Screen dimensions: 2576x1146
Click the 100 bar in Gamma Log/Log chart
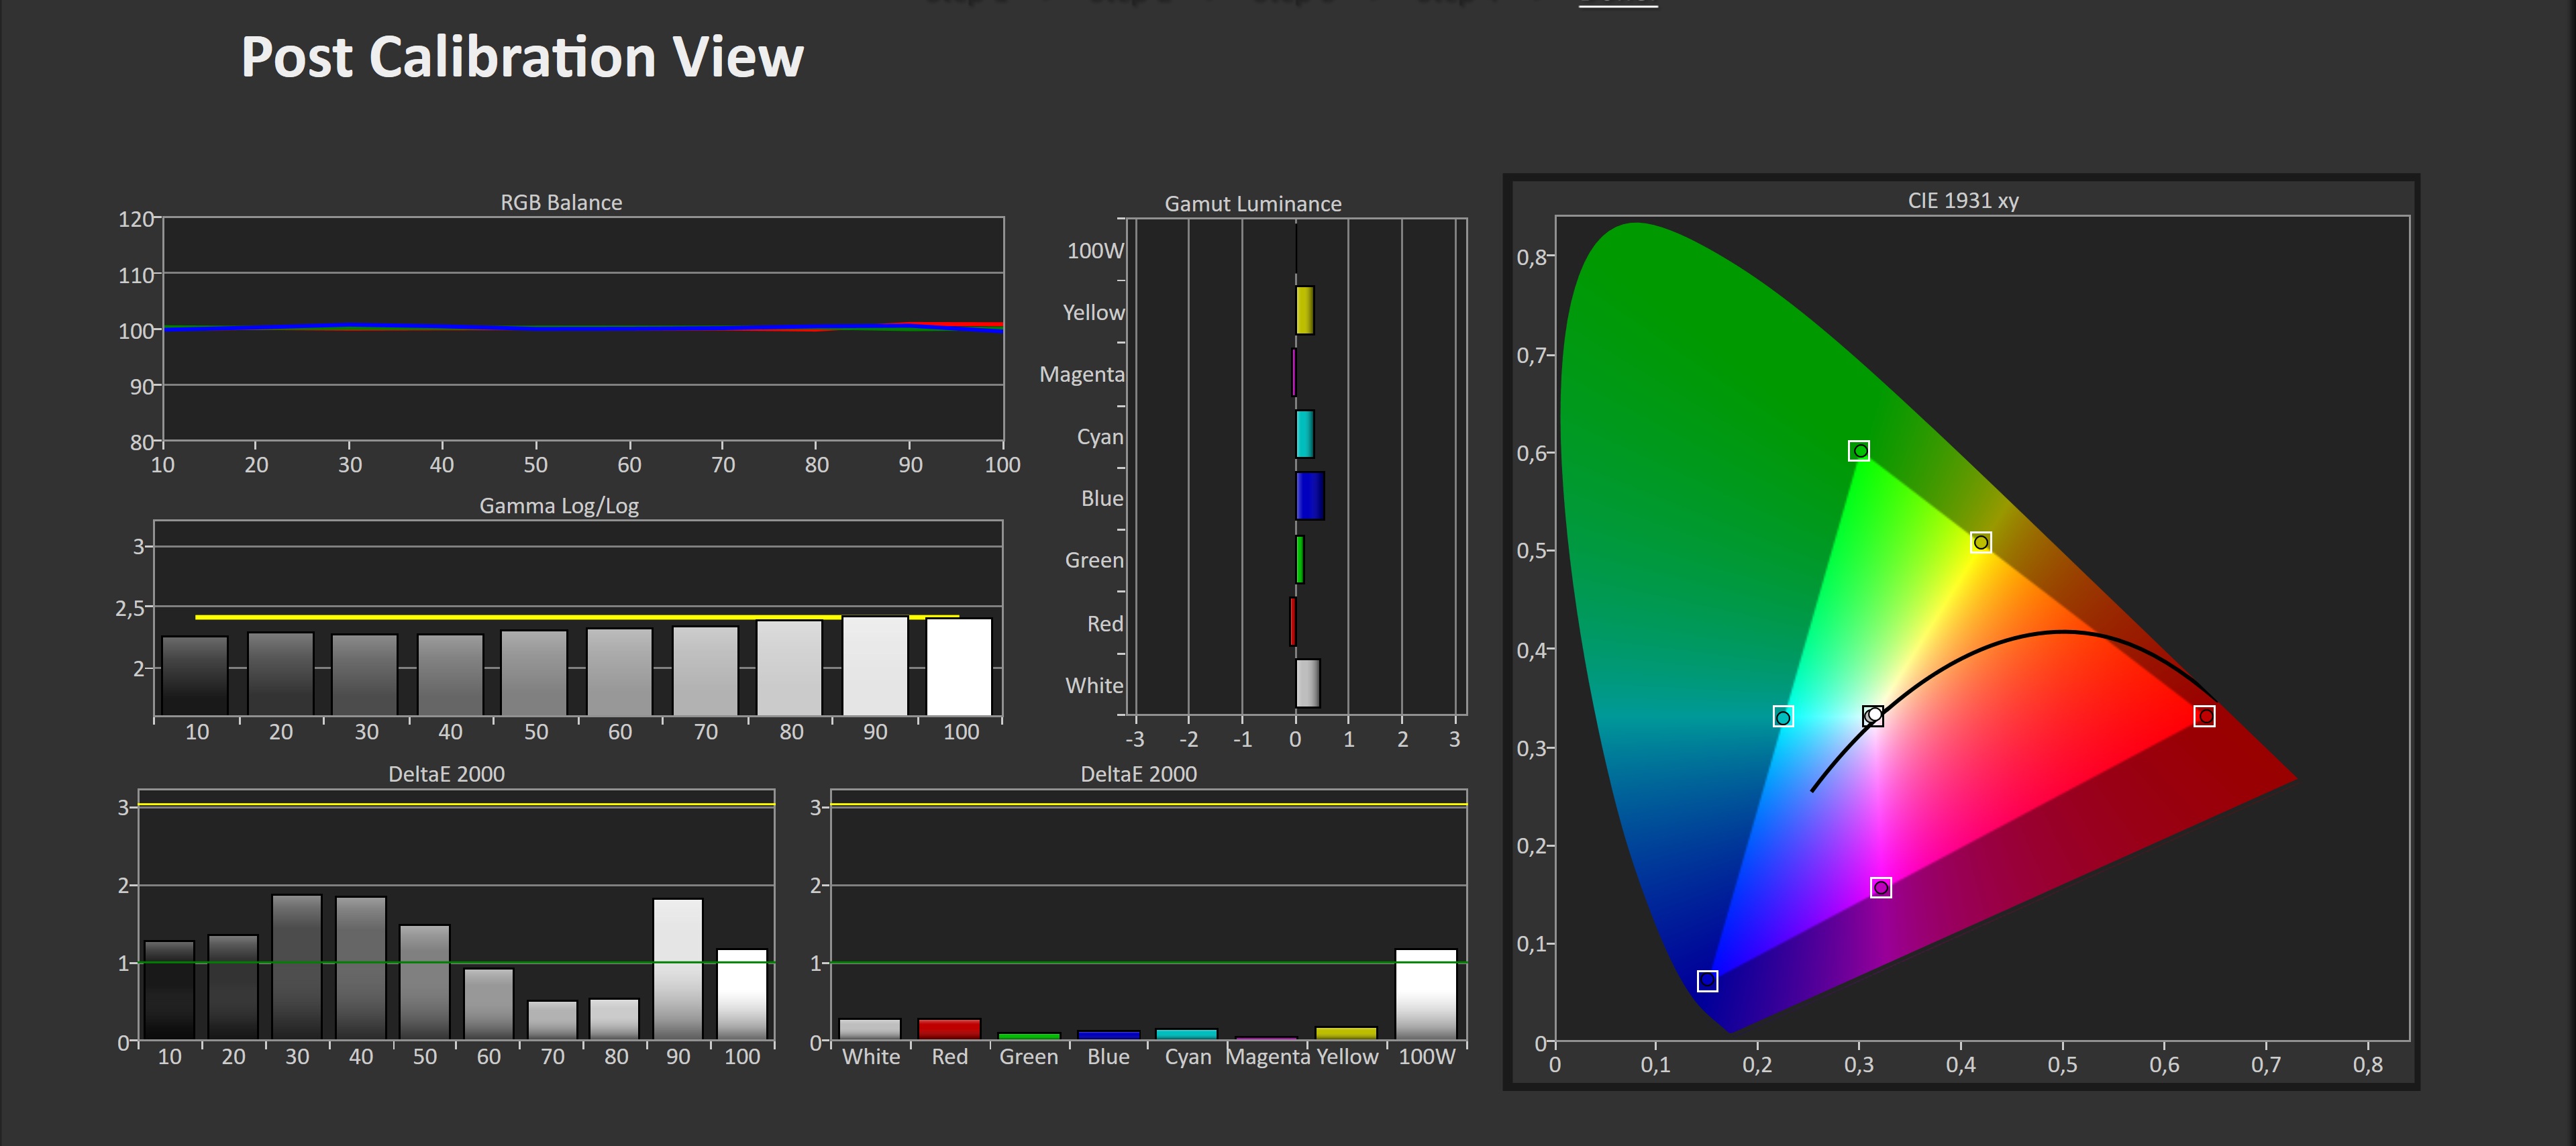click(959, 666)
